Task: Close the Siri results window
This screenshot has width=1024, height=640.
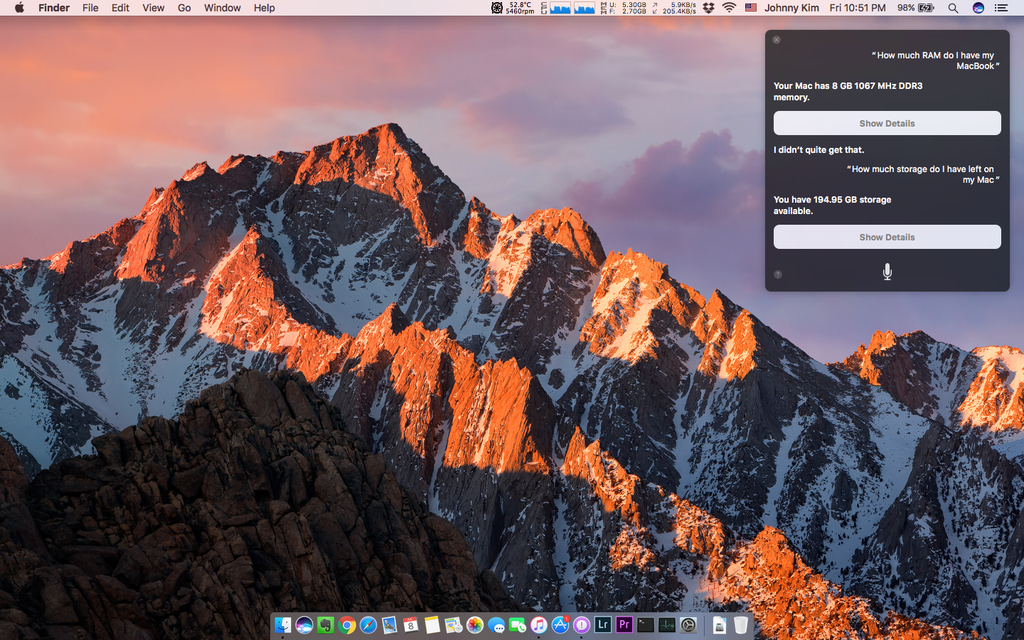Action: [776, 40]
